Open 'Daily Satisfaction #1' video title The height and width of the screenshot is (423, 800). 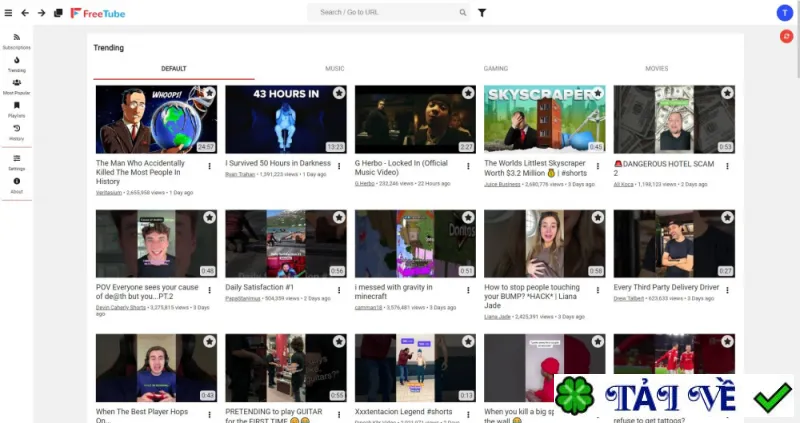point(260,287)
